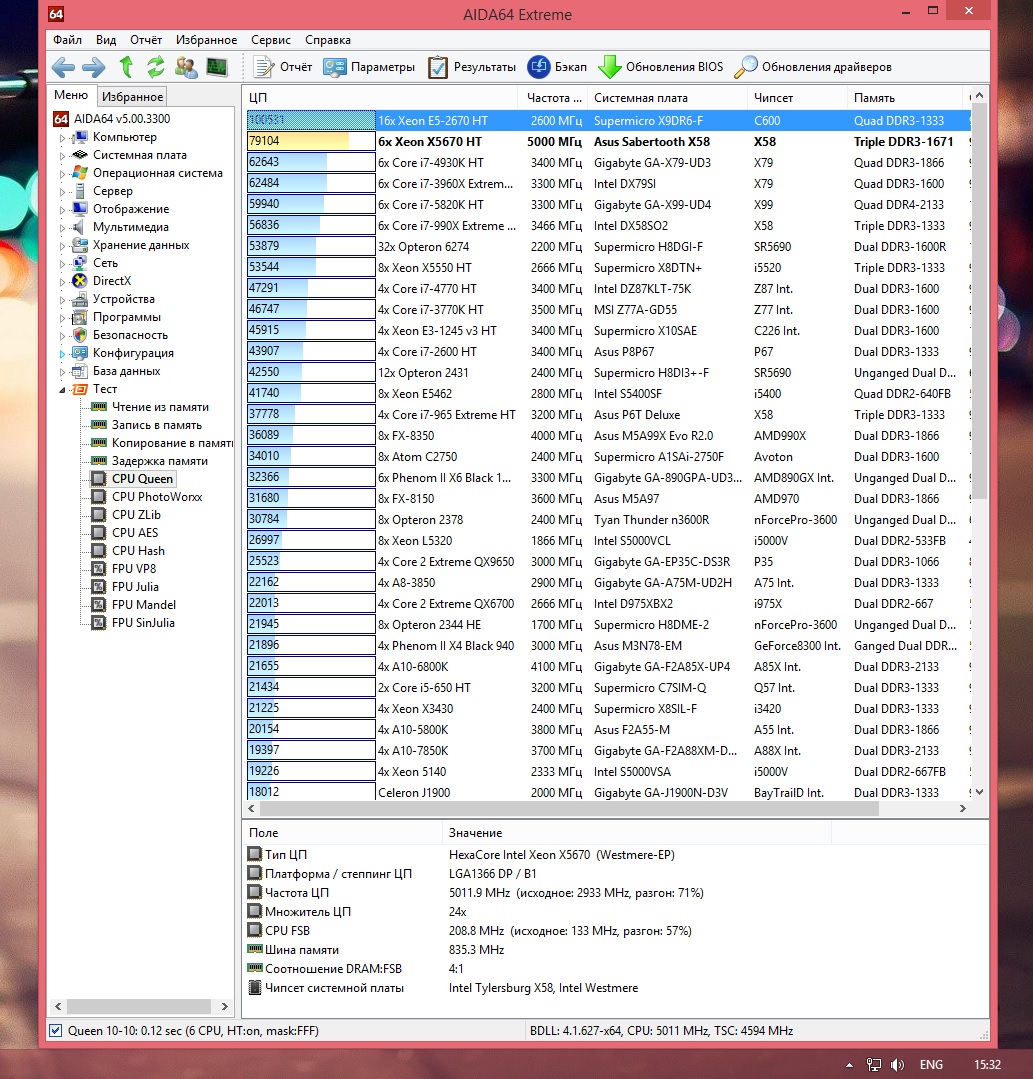Click the Поле column header
Image resolution: width=1033 pixels, height=1079 pixels.
[x=342, y=833]
